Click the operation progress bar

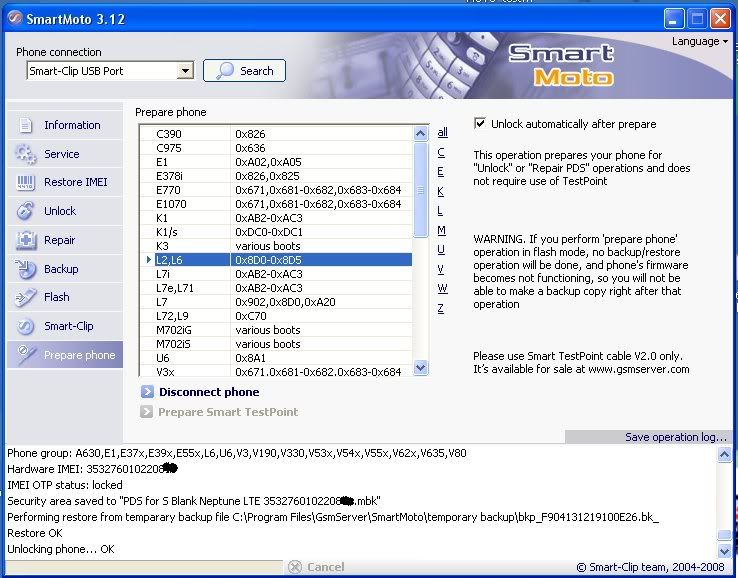[x=144, y=567]
